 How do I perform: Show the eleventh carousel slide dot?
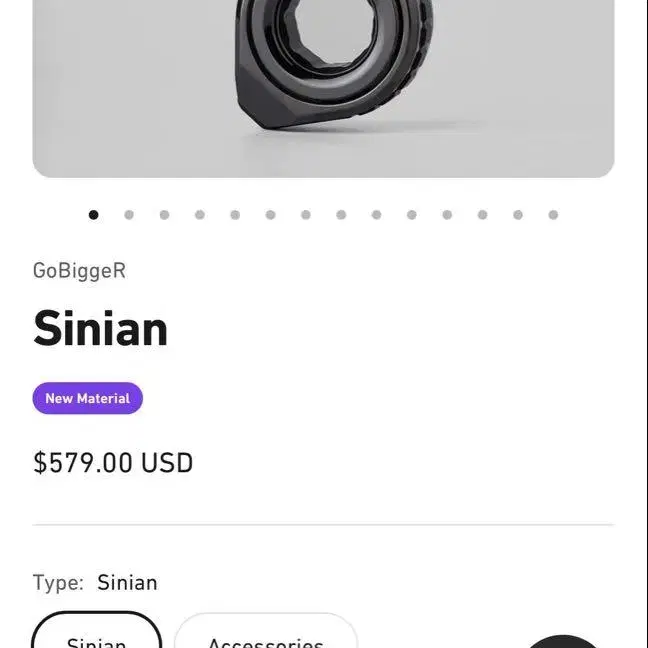coord(447,215)
